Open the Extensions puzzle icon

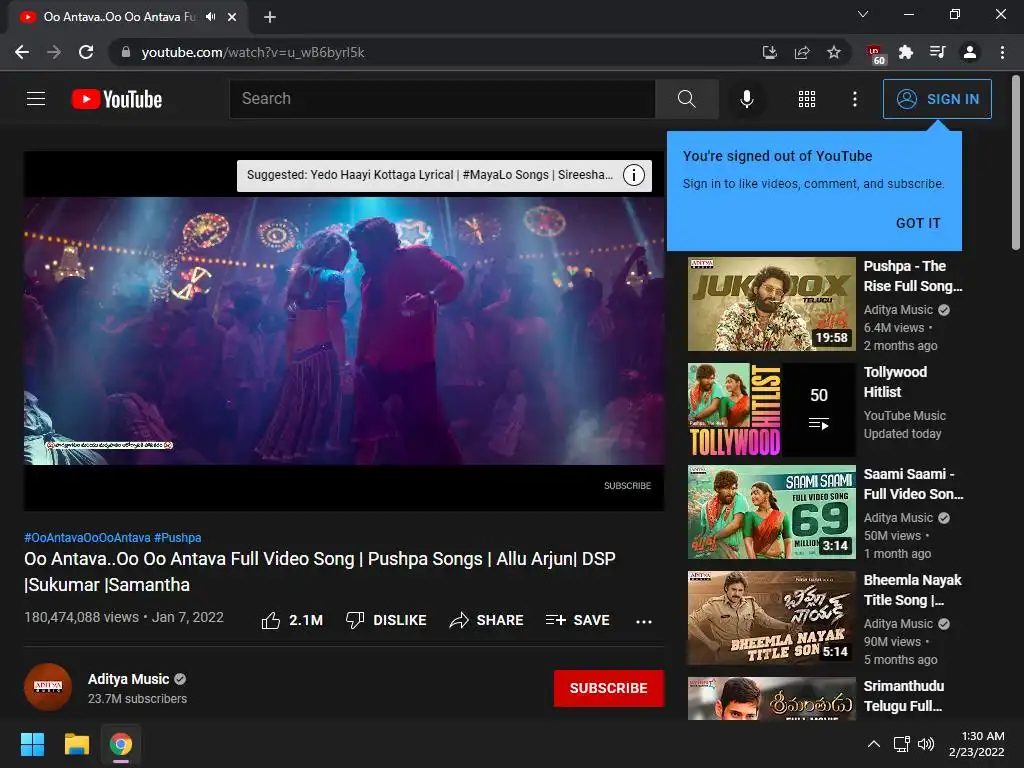click(906, 52)
